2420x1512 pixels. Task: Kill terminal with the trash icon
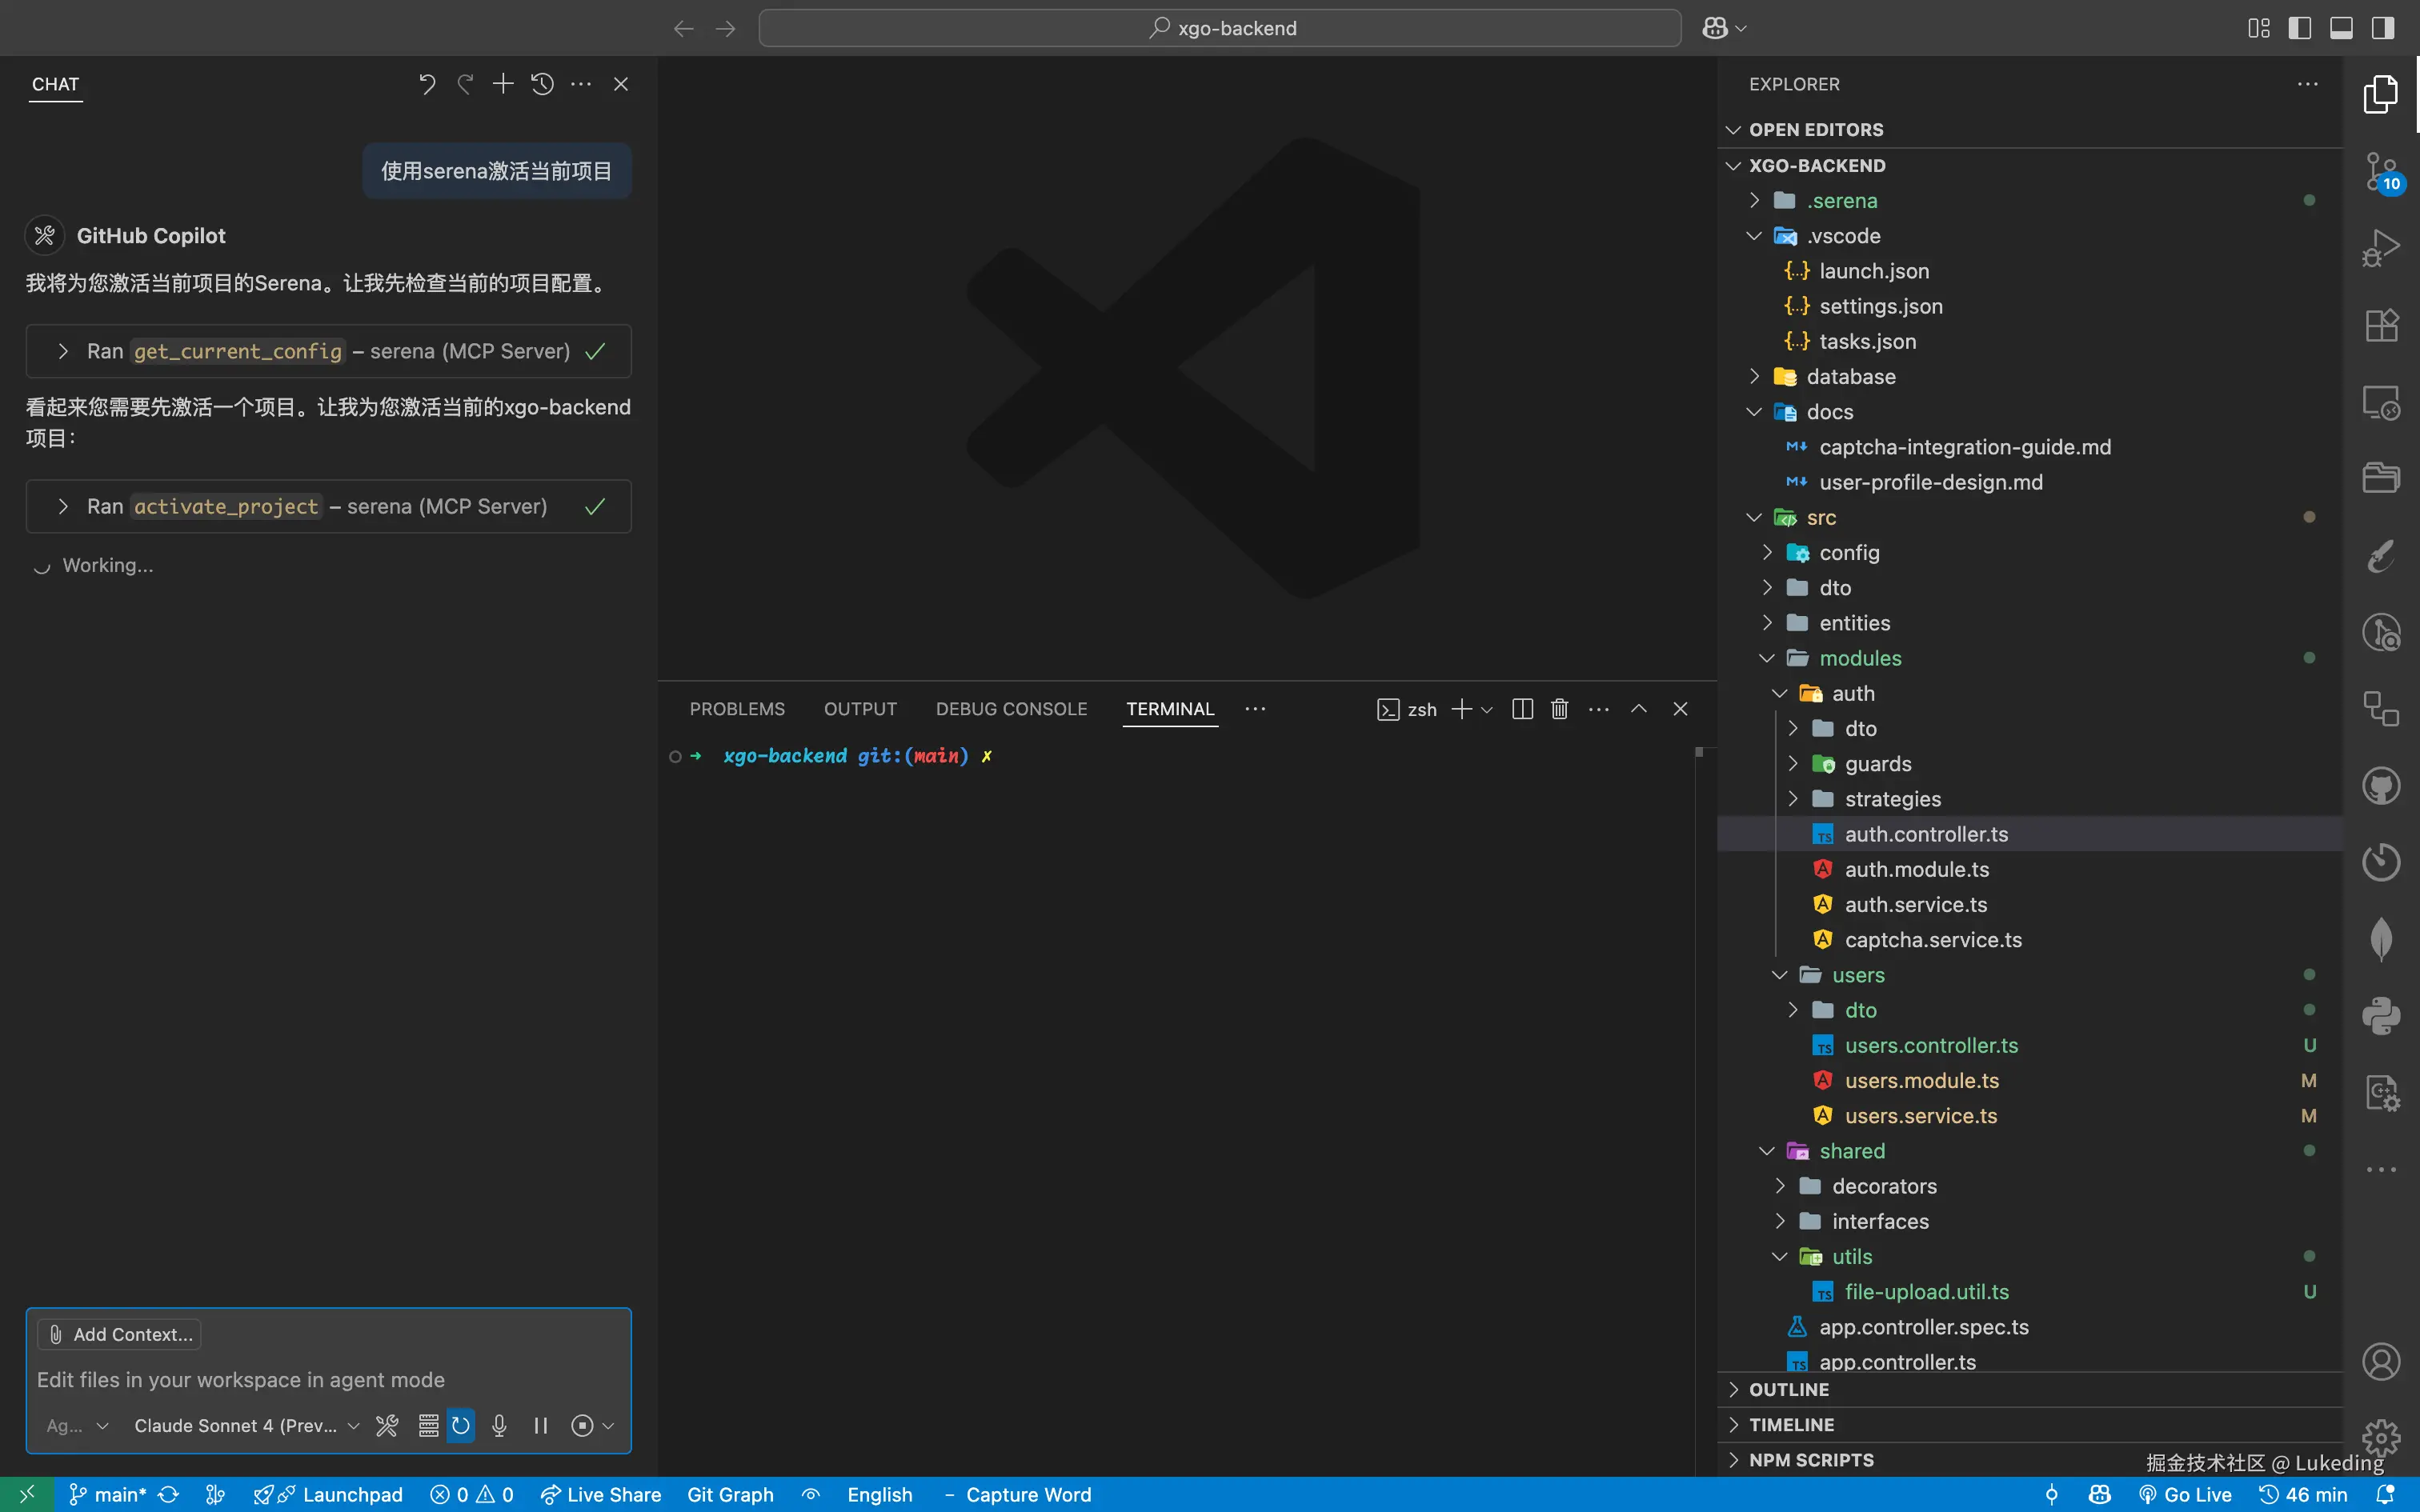coord(1559,709)
